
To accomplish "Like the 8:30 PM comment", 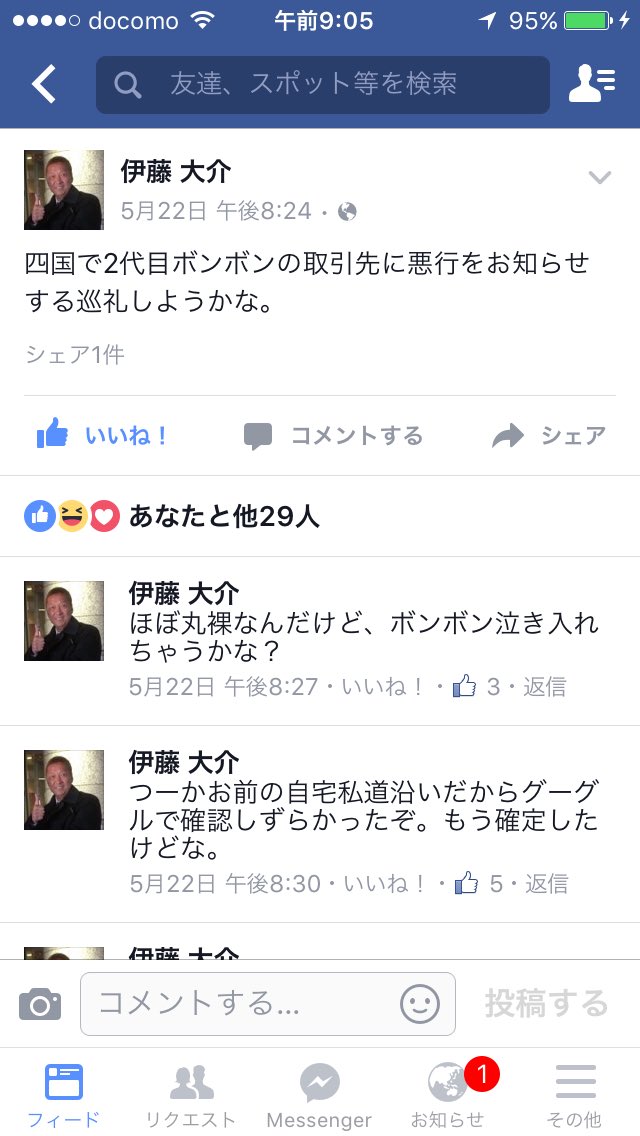I will point(386,883).
